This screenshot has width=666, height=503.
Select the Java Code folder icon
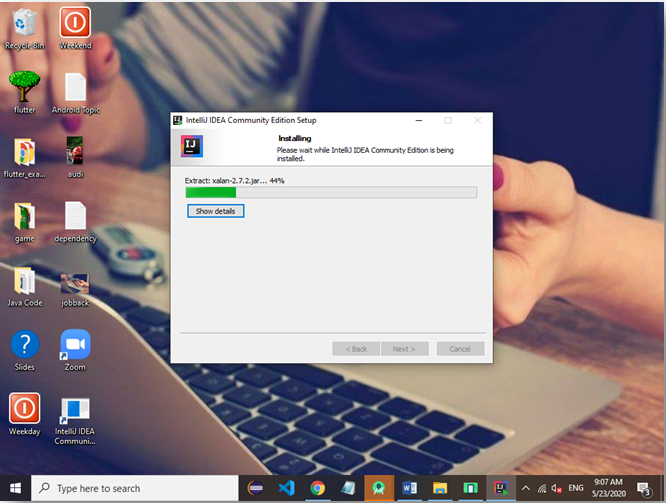[x=25, y=286]
